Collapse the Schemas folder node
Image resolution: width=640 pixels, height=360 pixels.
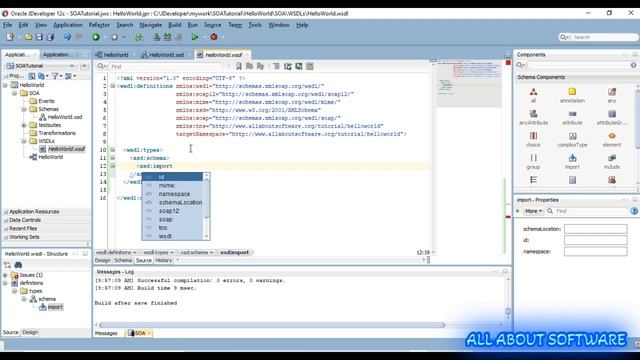click(24, 109)
